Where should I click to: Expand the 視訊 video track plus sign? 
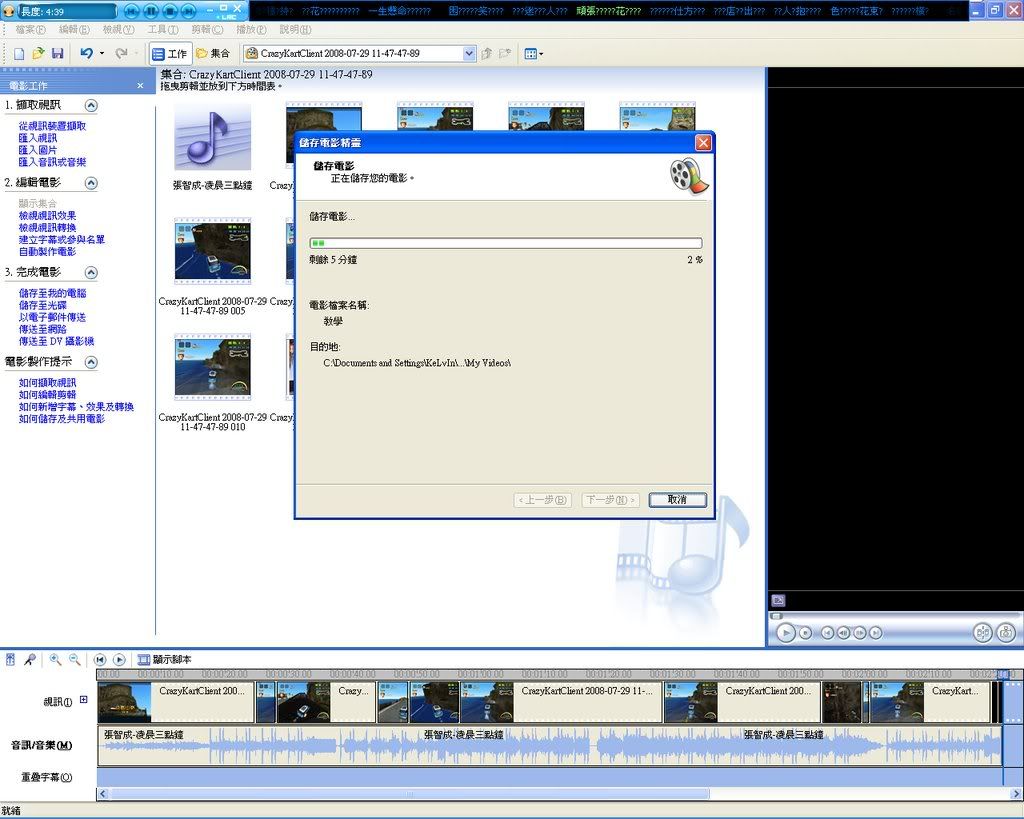84,700
